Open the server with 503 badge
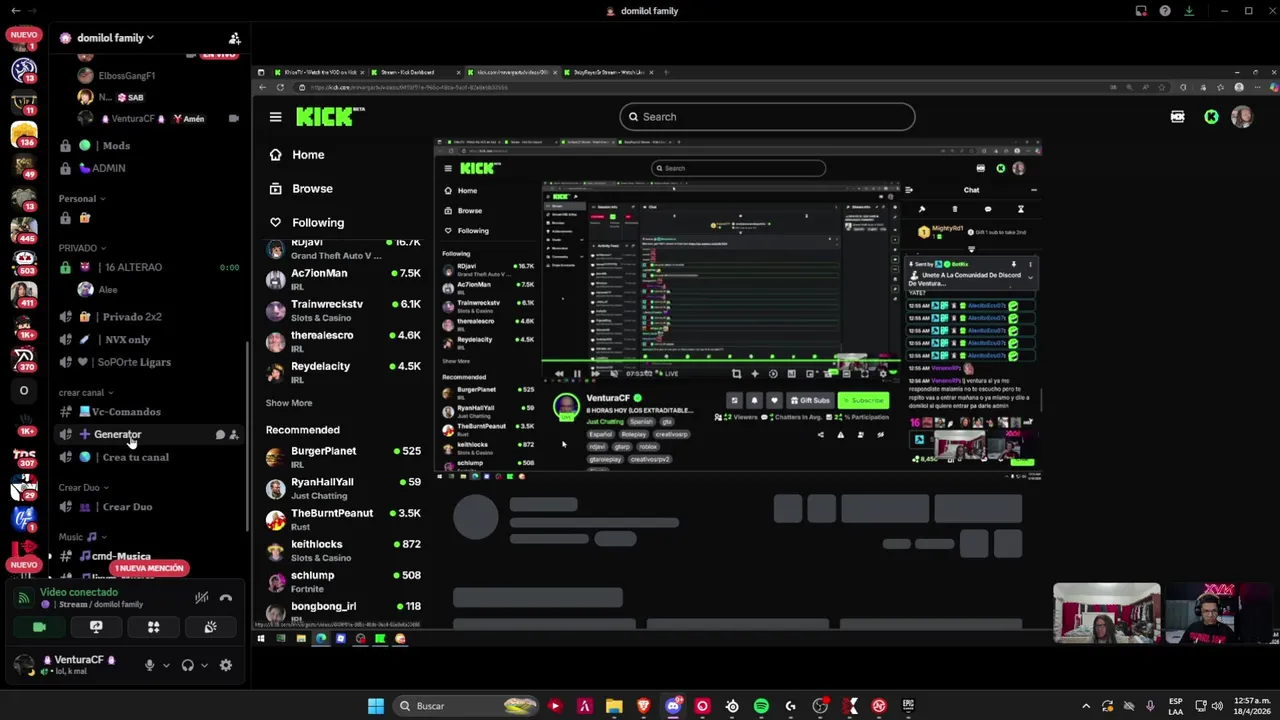Viewport: 1280px width, 720px height. click(24, 262)
